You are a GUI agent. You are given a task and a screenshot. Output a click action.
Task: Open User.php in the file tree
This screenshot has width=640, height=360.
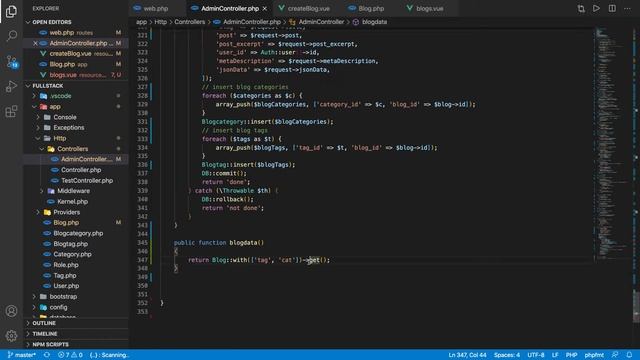(66, 286)
